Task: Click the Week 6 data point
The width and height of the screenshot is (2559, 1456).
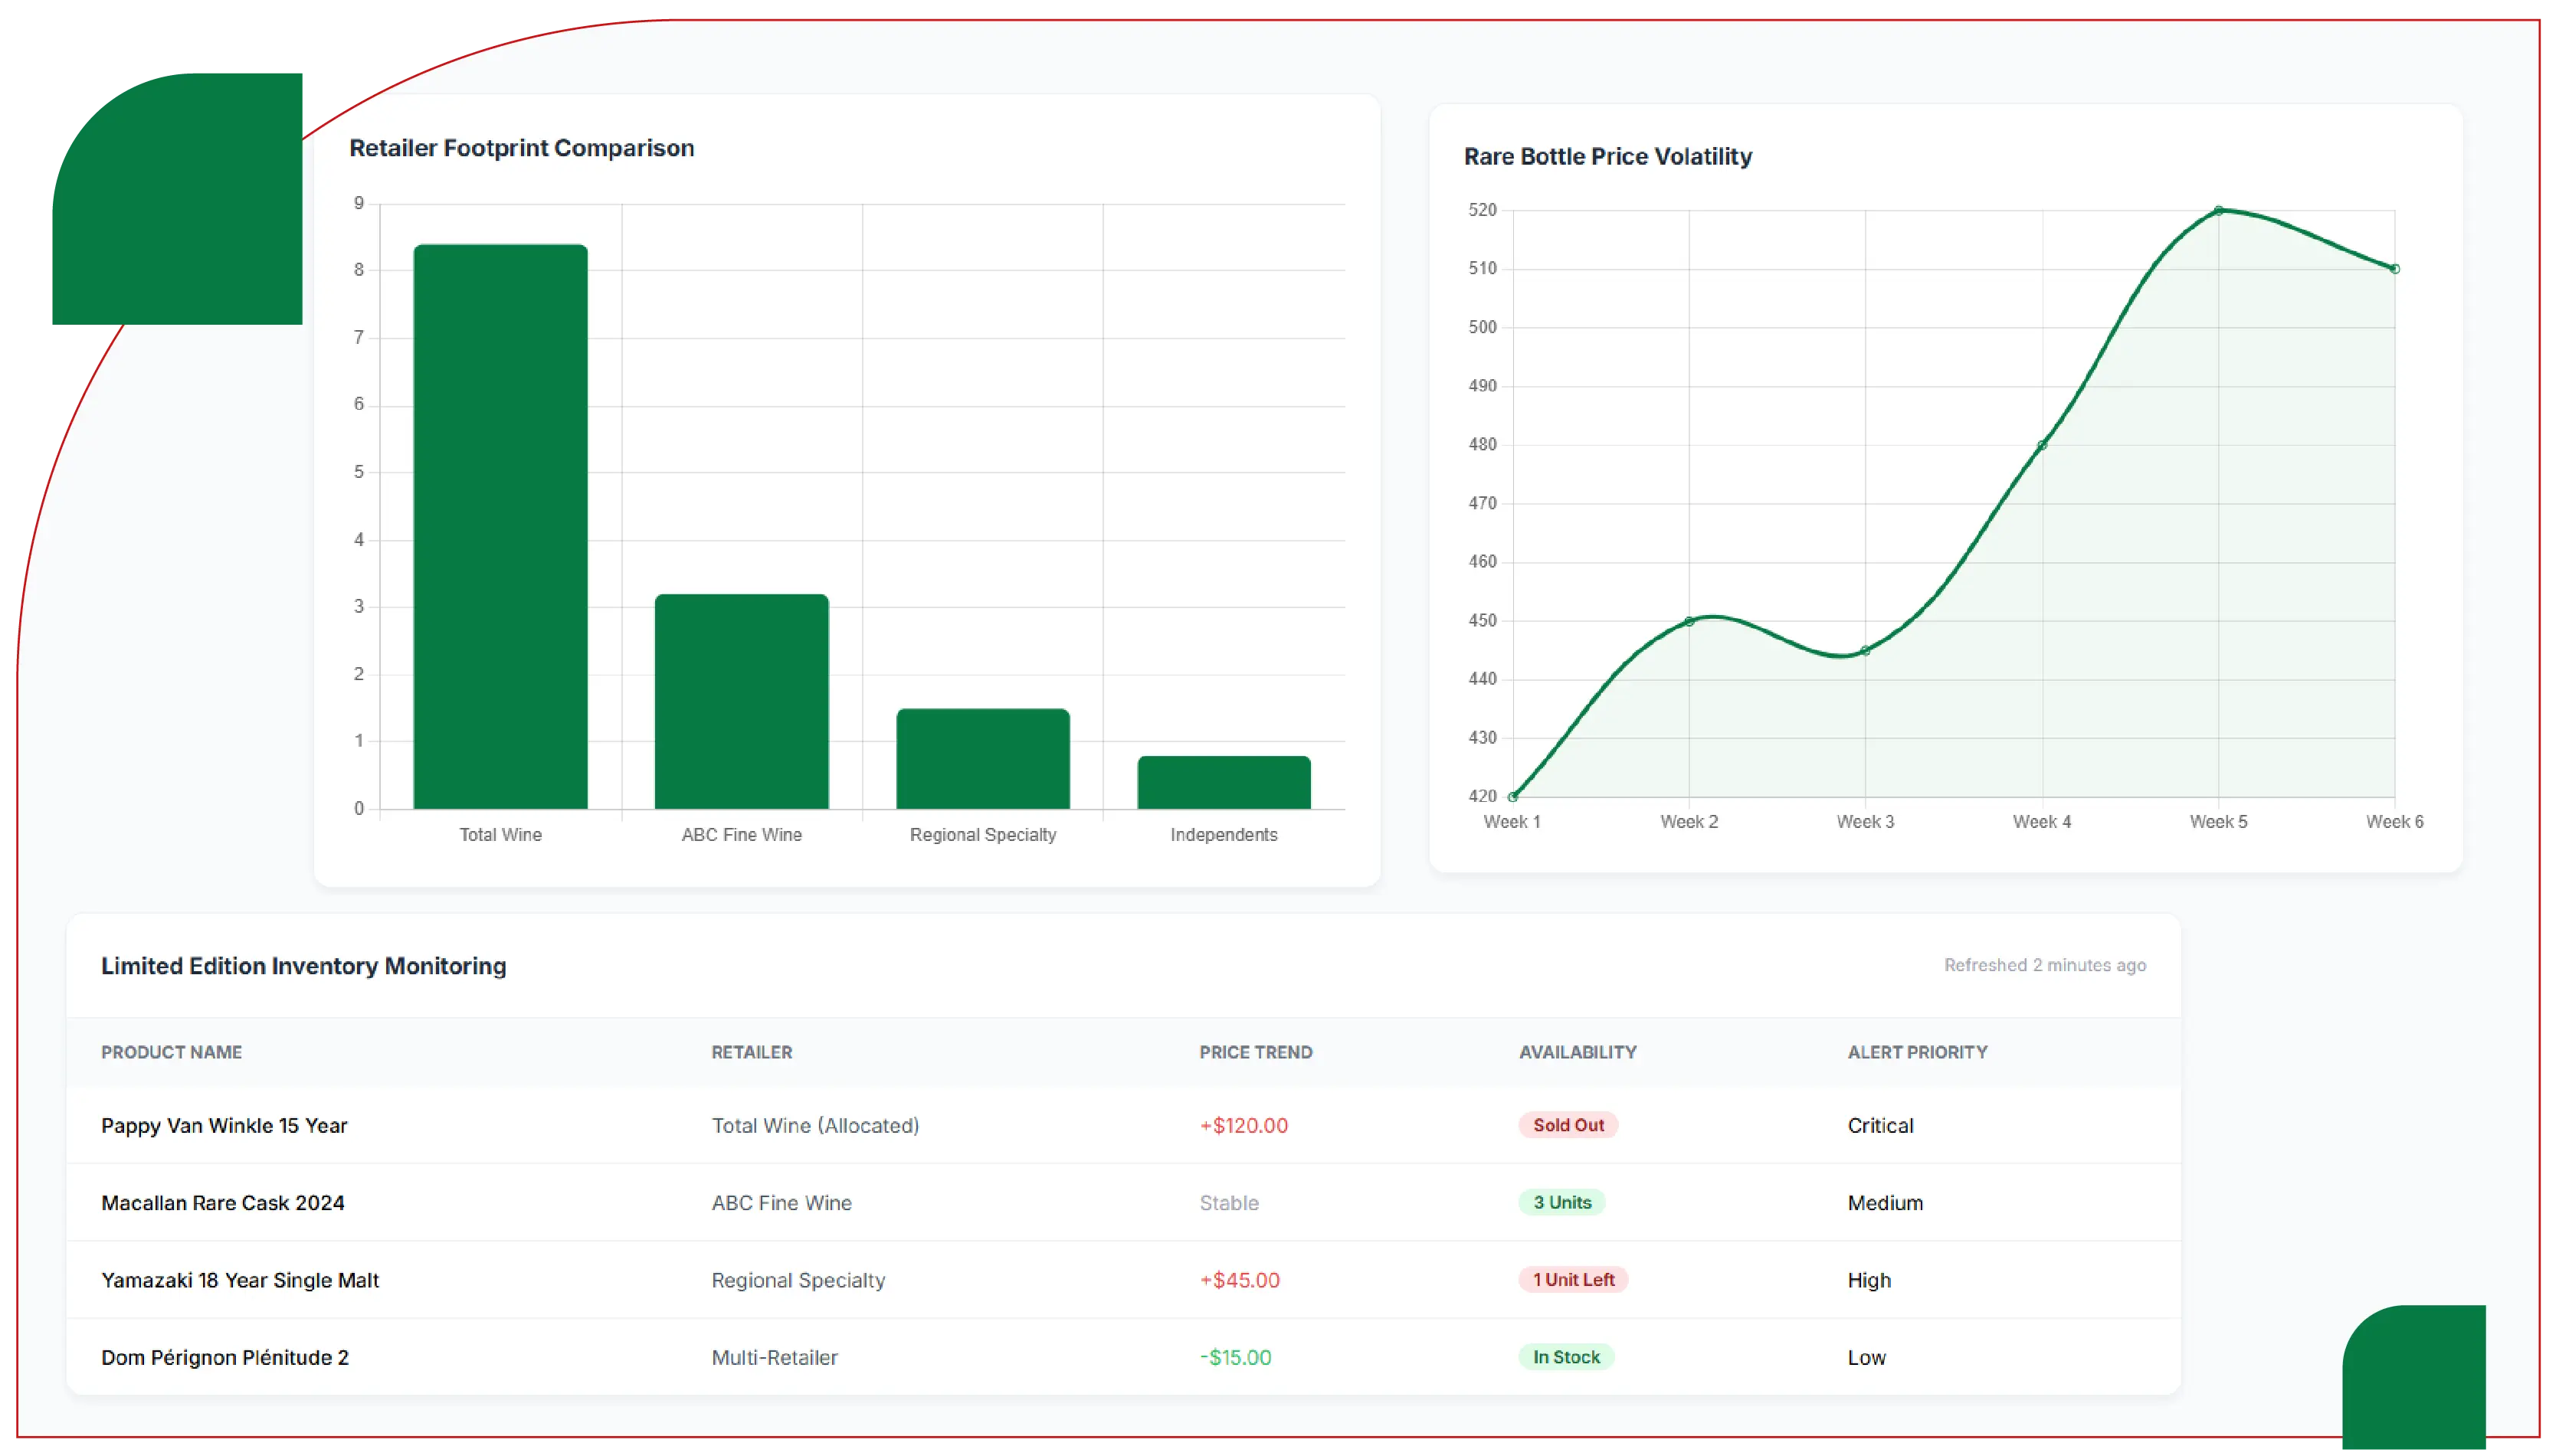Action: point(2394,269)
